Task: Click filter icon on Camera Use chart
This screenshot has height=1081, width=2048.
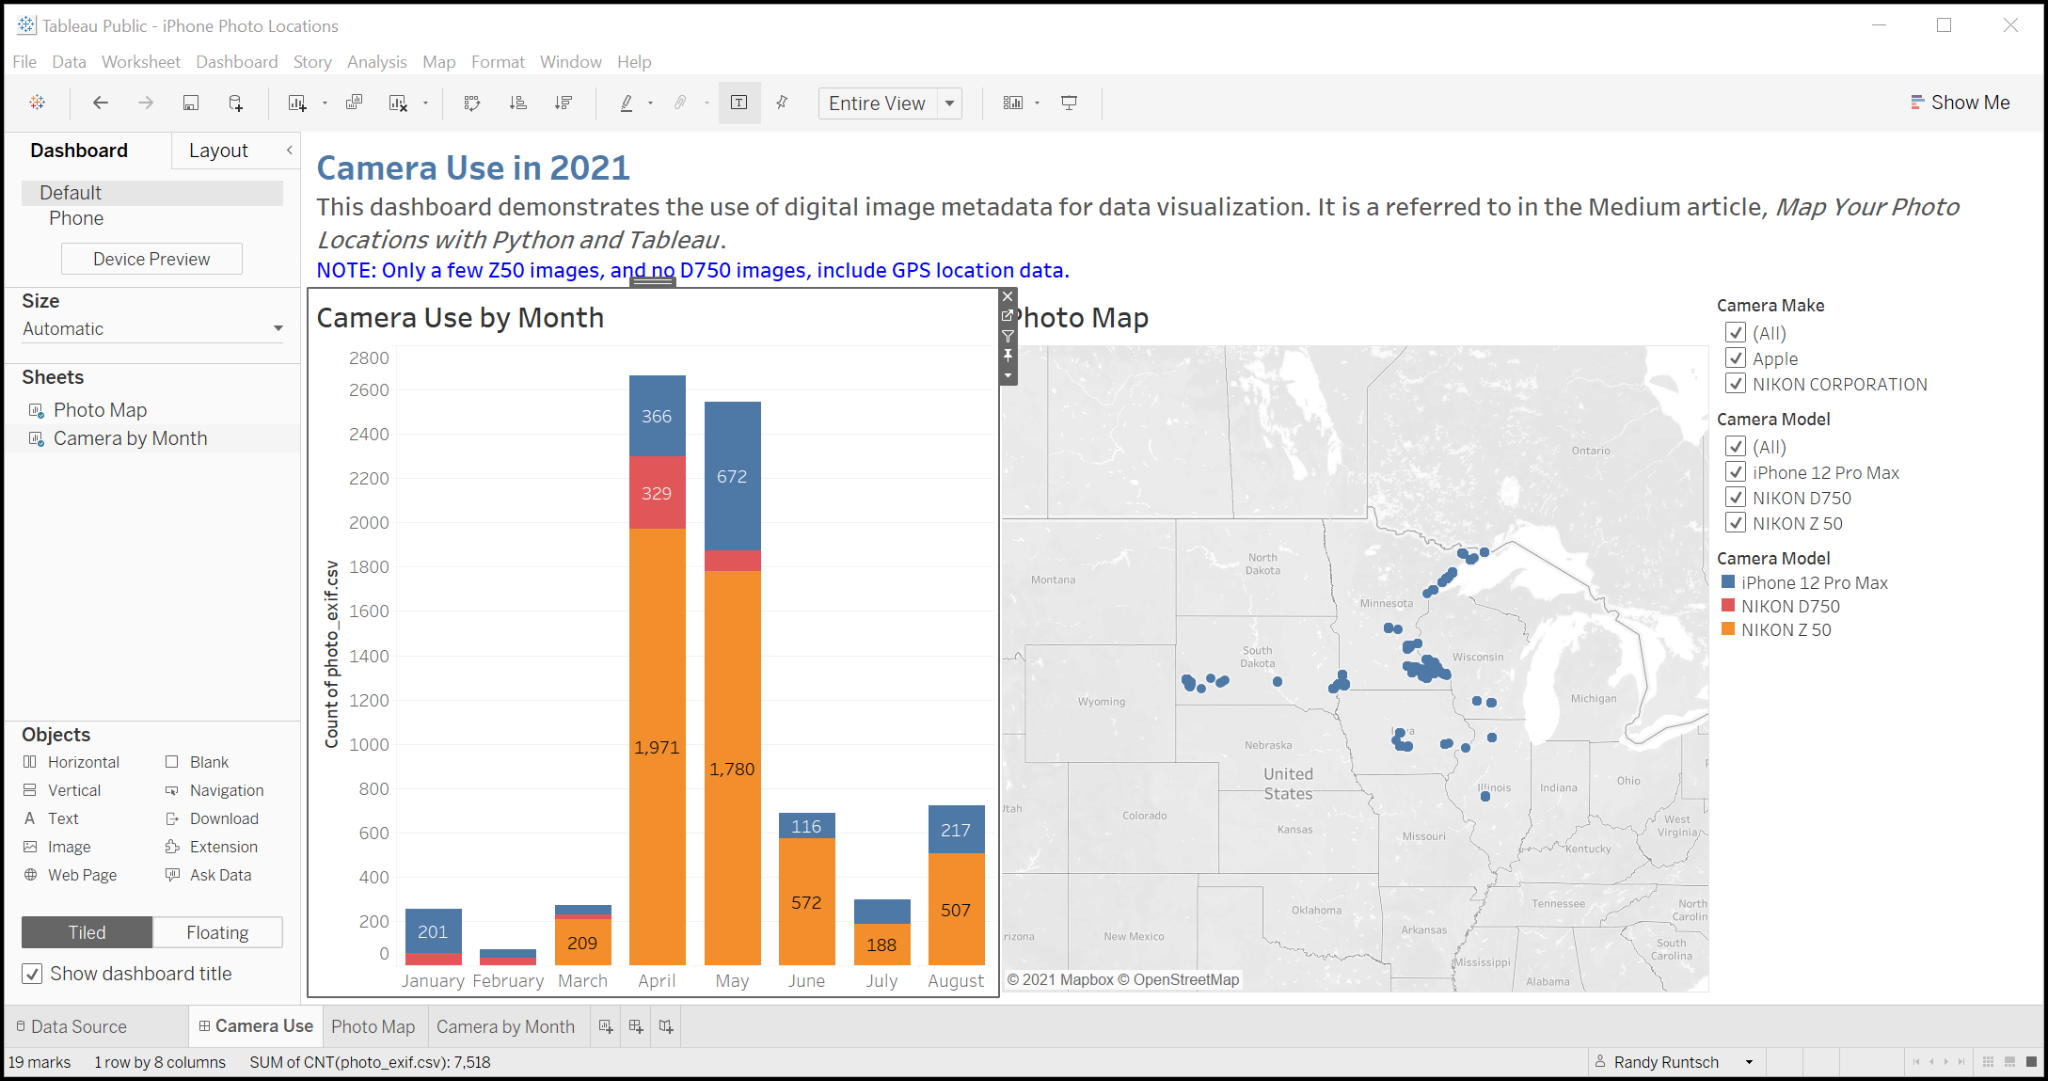Action: (x=1008, y=336)
